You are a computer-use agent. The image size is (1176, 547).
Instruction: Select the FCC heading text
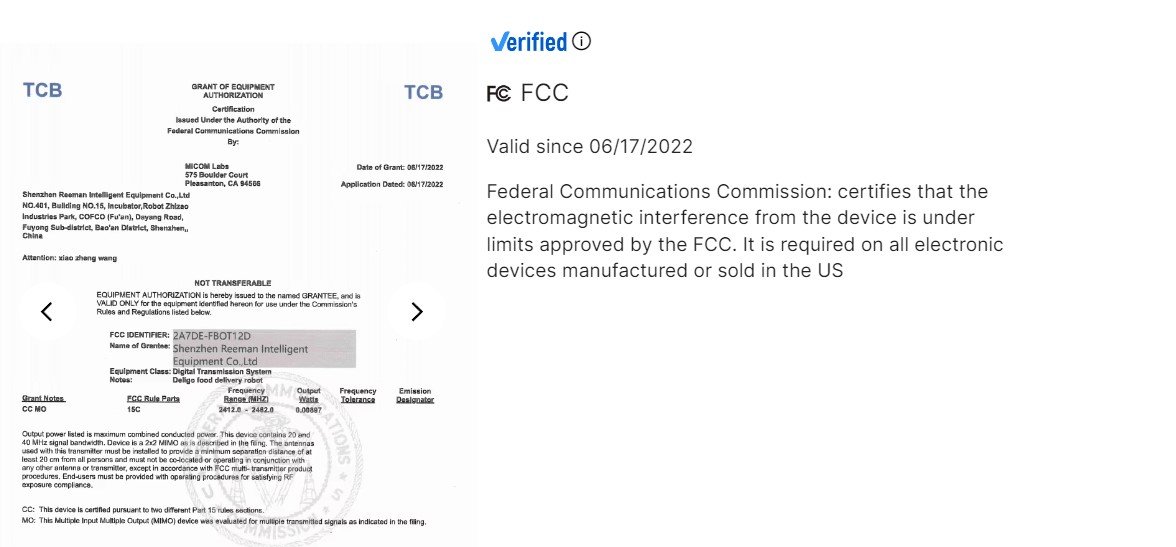coord(544,93)
